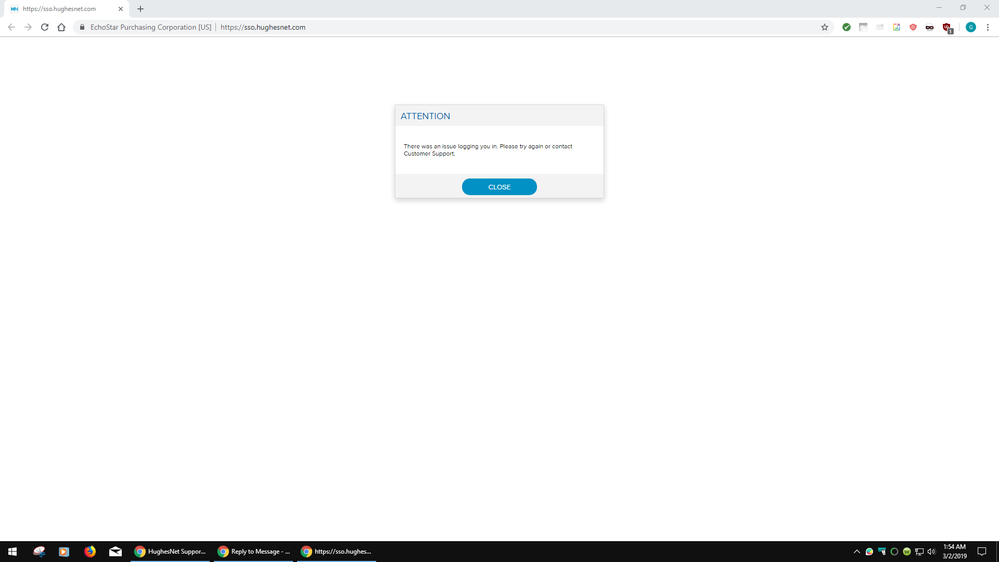Open the browser home page
Screen dimensions: 999x562
pyautogui.click(x=61, y=27)
